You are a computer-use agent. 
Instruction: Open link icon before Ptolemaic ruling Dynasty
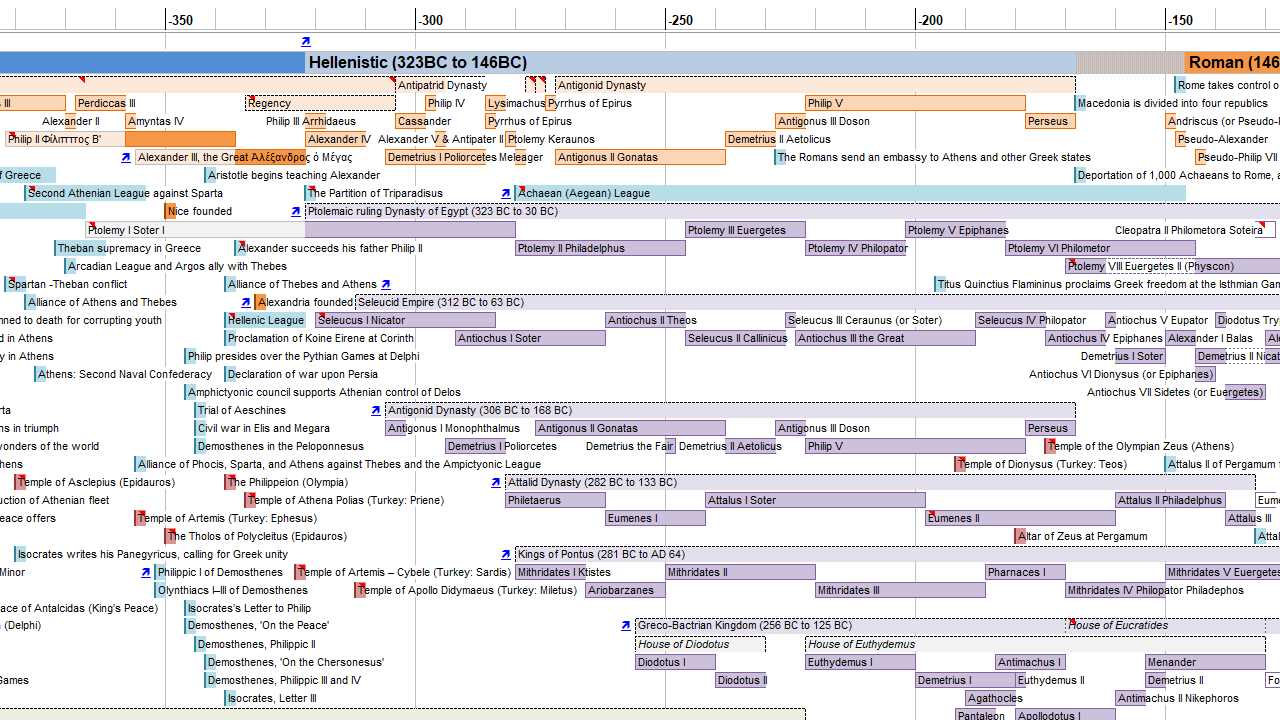296,212
